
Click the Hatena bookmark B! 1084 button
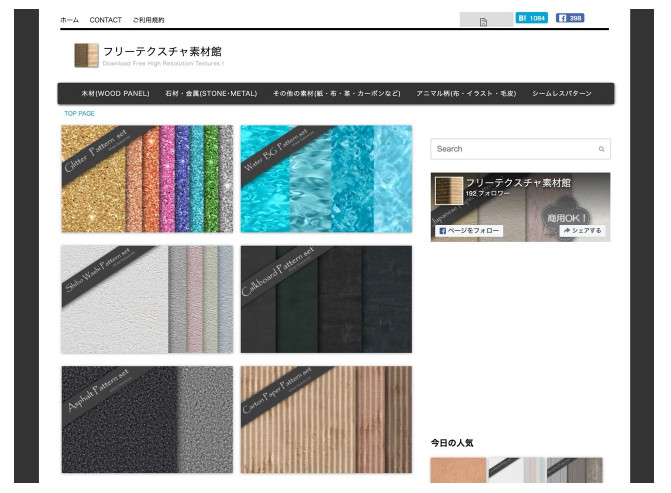(x=531, y=18)
